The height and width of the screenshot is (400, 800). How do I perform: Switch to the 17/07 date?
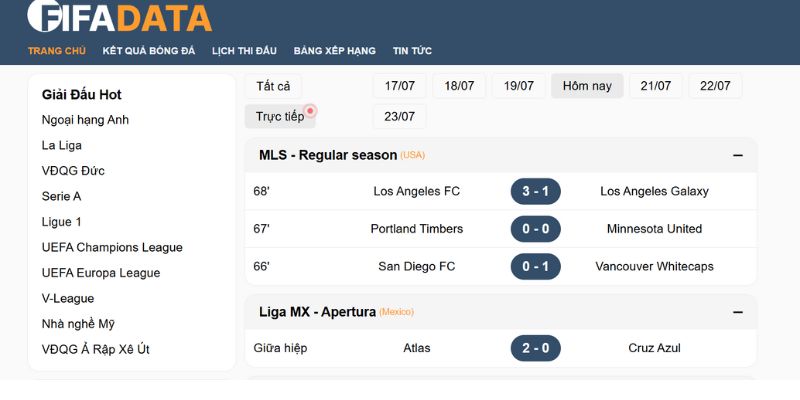coord(400,86)
